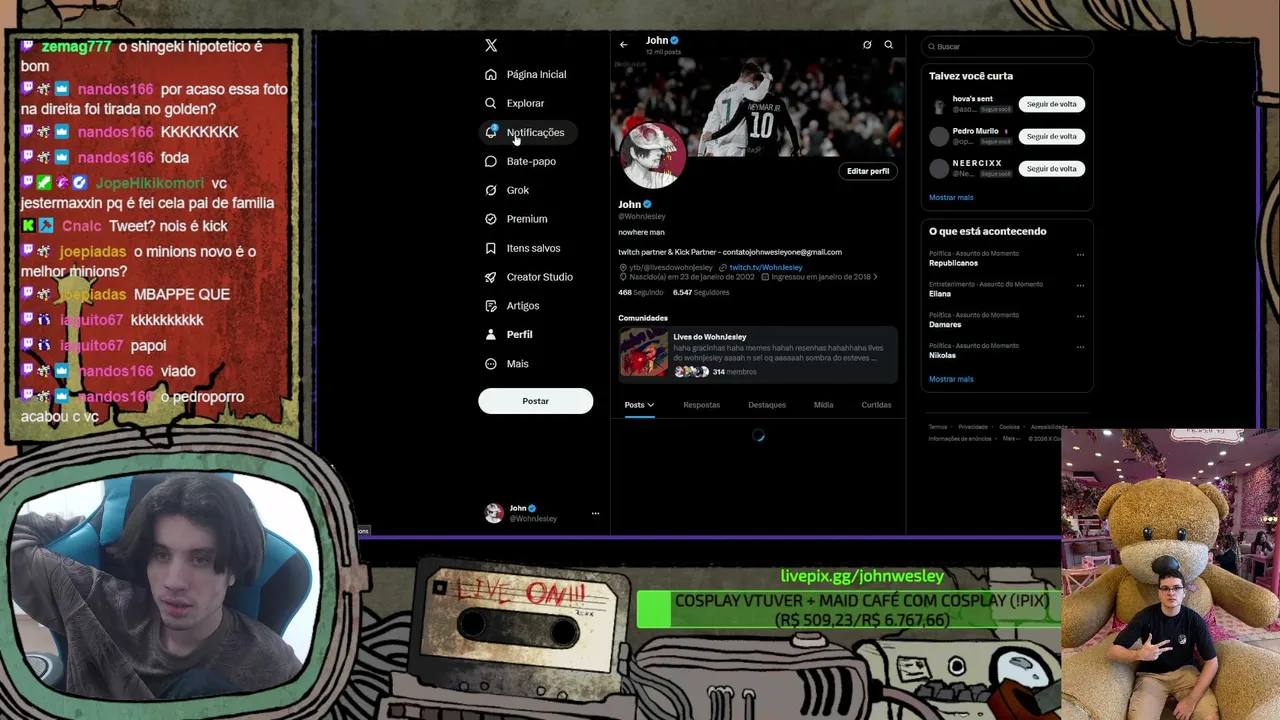
Task: Click the Termos footer link
Action: [938, 427]
